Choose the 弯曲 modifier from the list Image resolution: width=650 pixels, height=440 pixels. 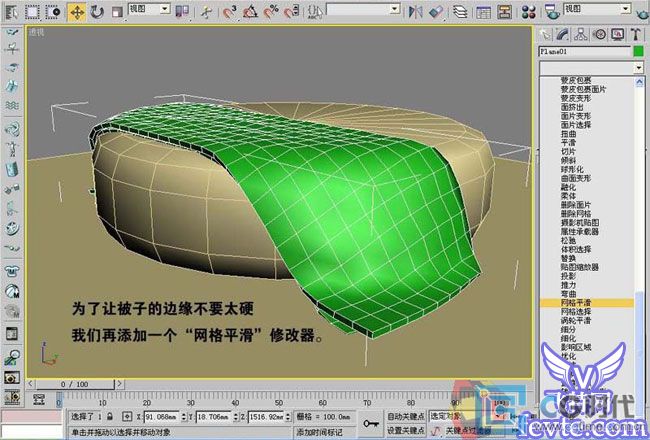click(568, 294)
